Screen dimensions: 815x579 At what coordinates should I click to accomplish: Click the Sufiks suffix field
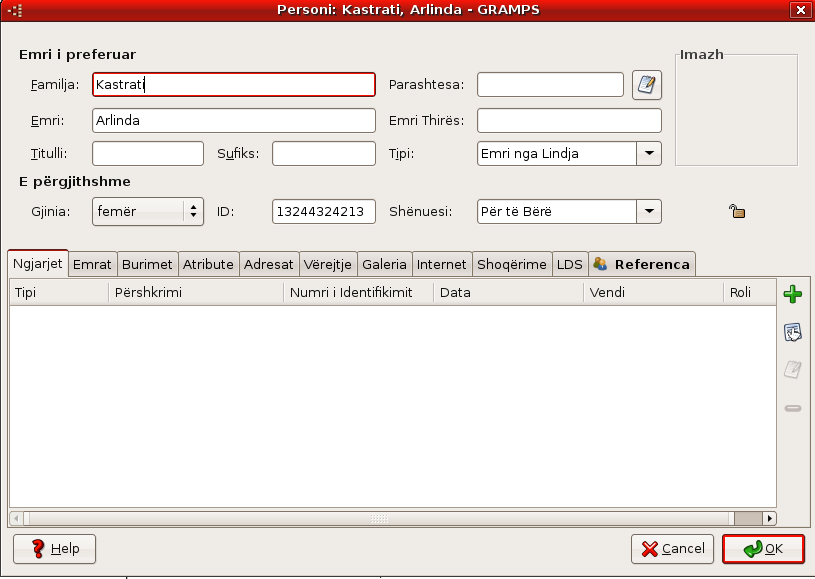pyautogui.click(x=324, y=154)
